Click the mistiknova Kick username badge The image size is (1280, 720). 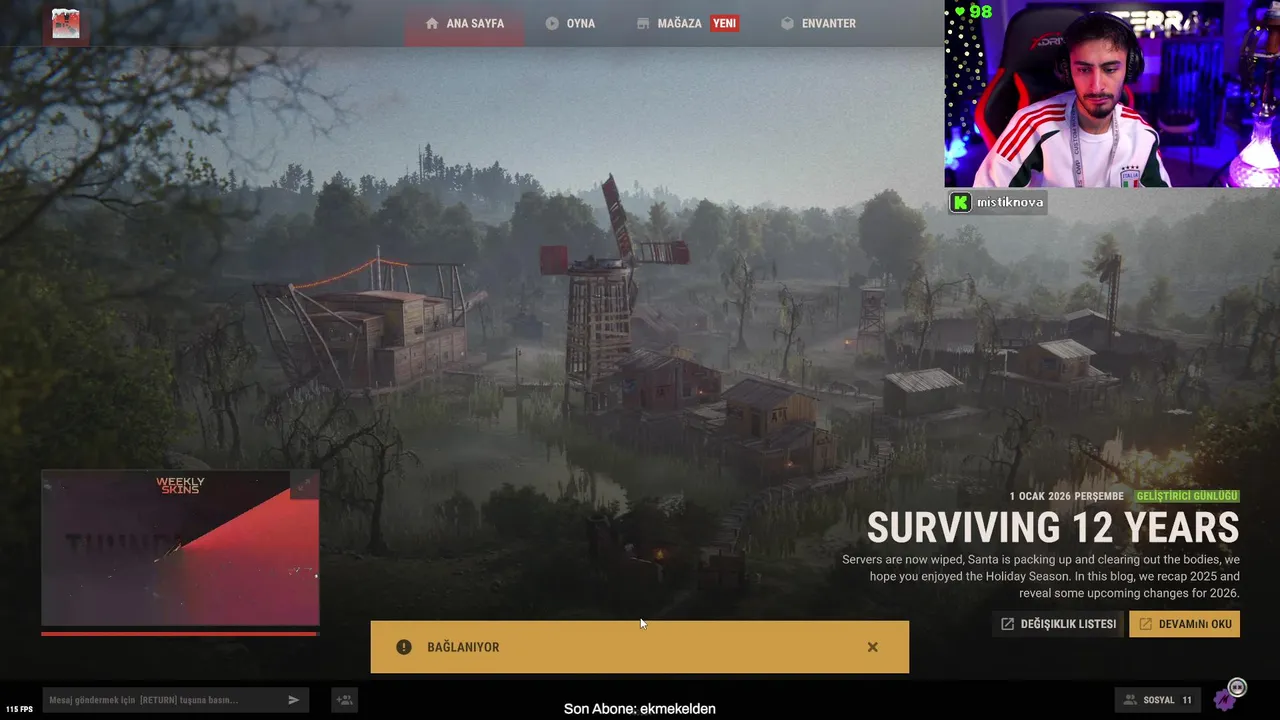(997, 202)
